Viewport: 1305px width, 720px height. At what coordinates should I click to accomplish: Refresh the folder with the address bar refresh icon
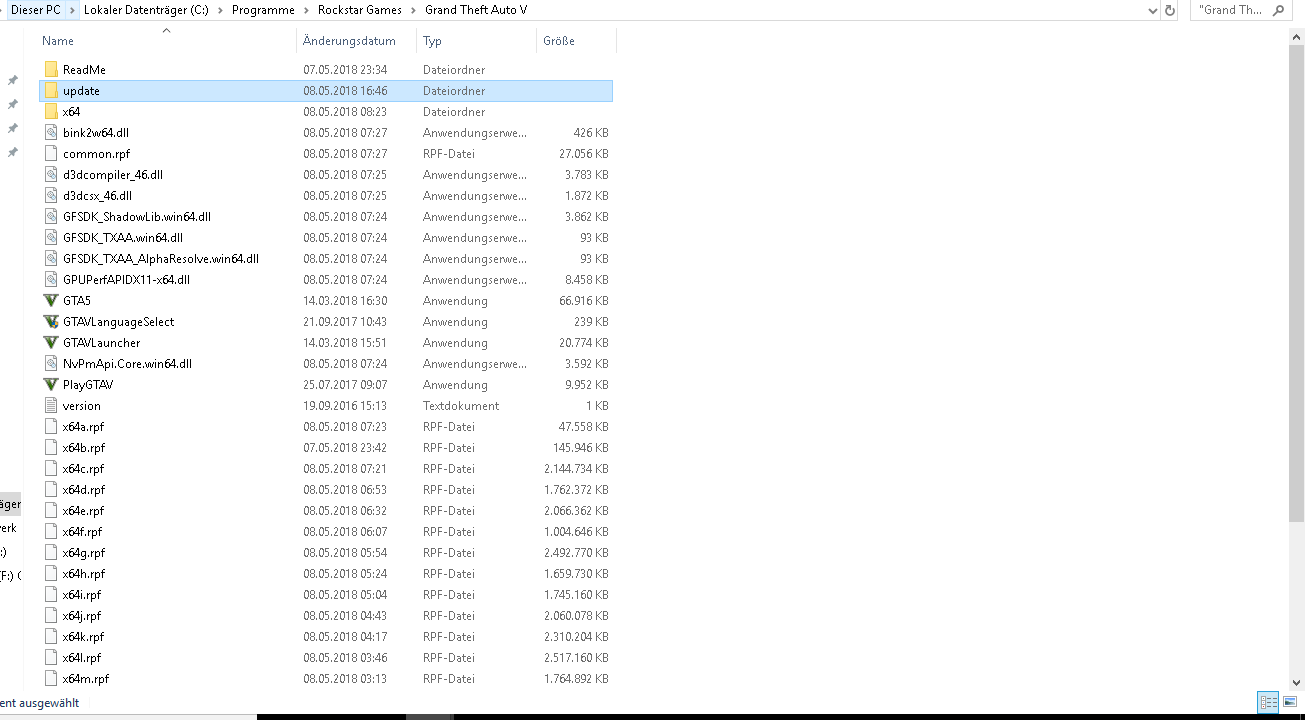point(1171,10)
